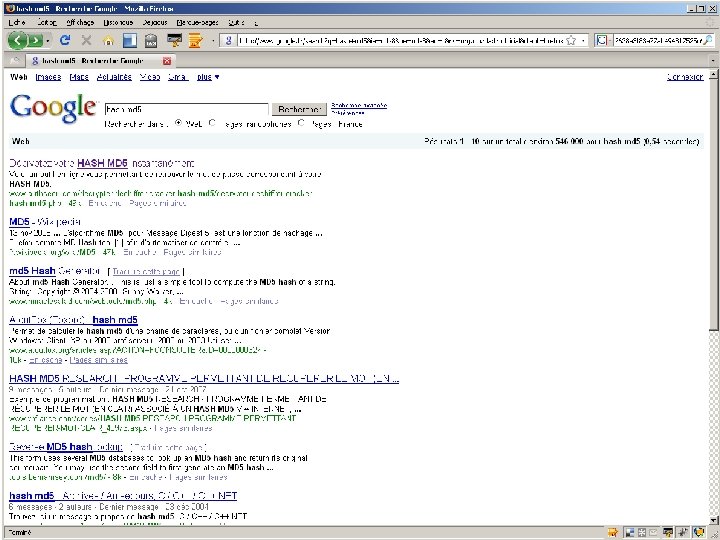Close the 'hash md5 - Recherche Google' tab

point(167,61)
